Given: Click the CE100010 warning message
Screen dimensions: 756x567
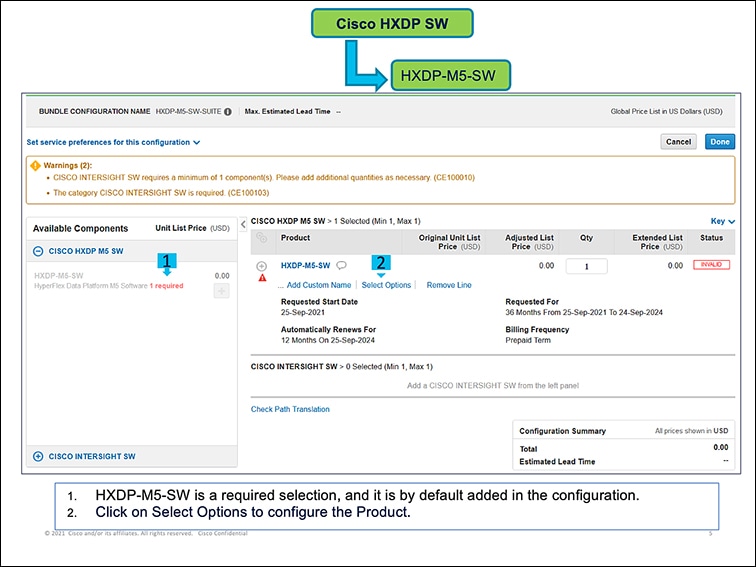Looking at the screenshot, I should (x=264, y=177).
